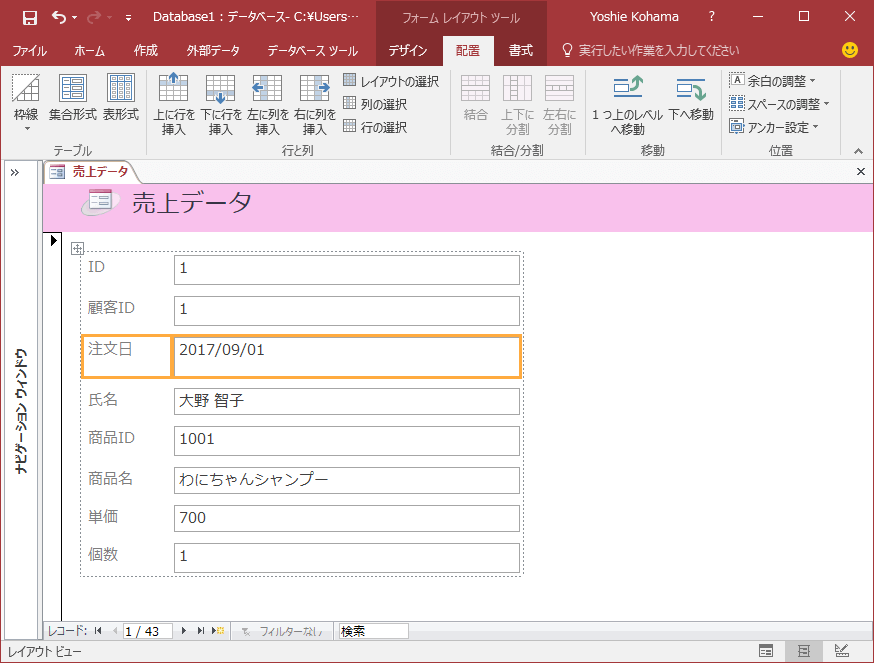Click new blank record button
The height and width of the screenshot is (663, 874).
[218, 631]
